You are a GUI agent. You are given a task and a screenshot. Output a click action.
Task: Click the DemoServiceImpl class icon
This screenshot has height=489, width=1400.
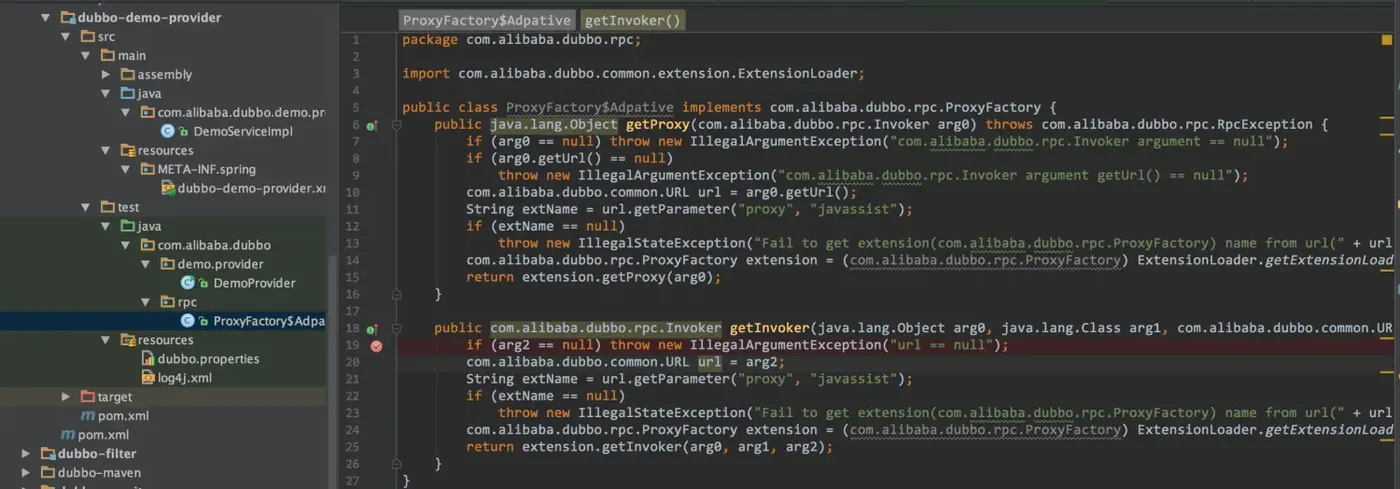point(168,132)
